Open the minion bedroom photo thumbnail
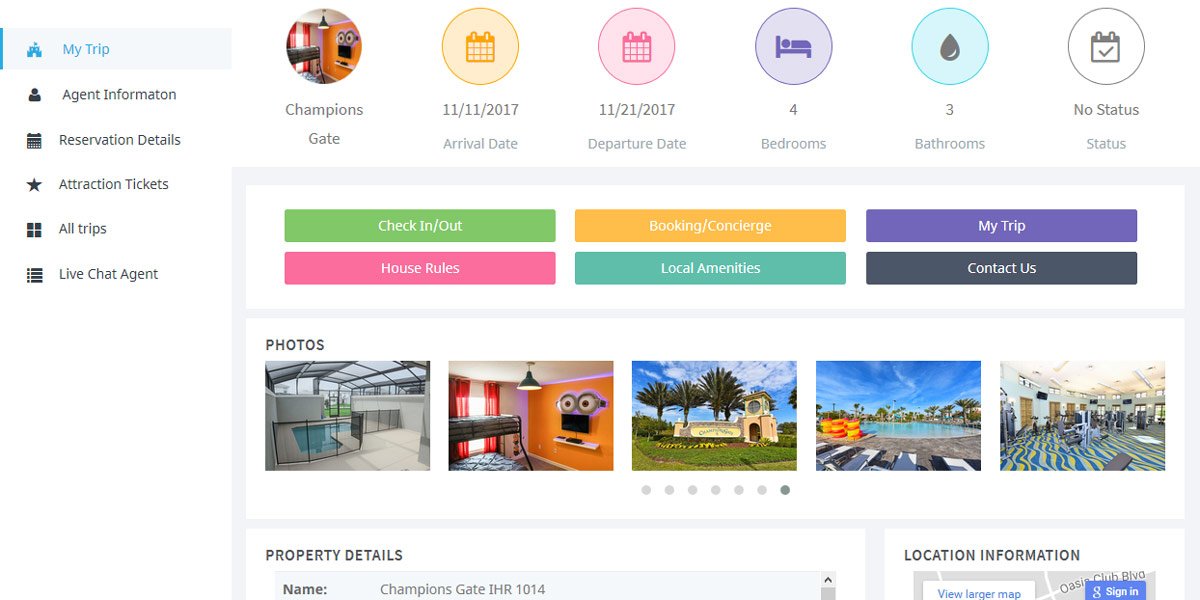Screen dimensions: 1200x600 (x=531, y=416)
